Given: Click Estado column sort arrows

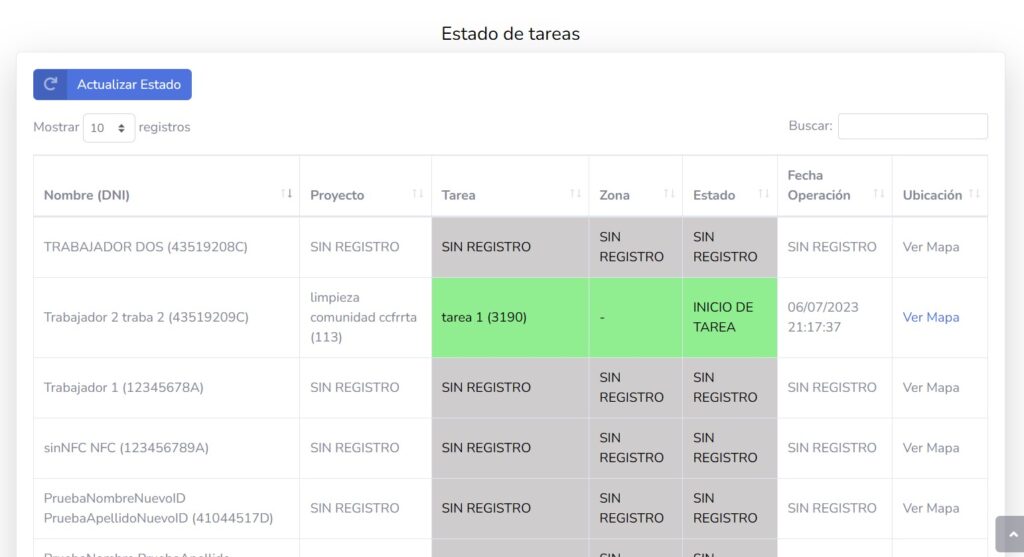Looking at the screenshot, I should pos(764,194).
